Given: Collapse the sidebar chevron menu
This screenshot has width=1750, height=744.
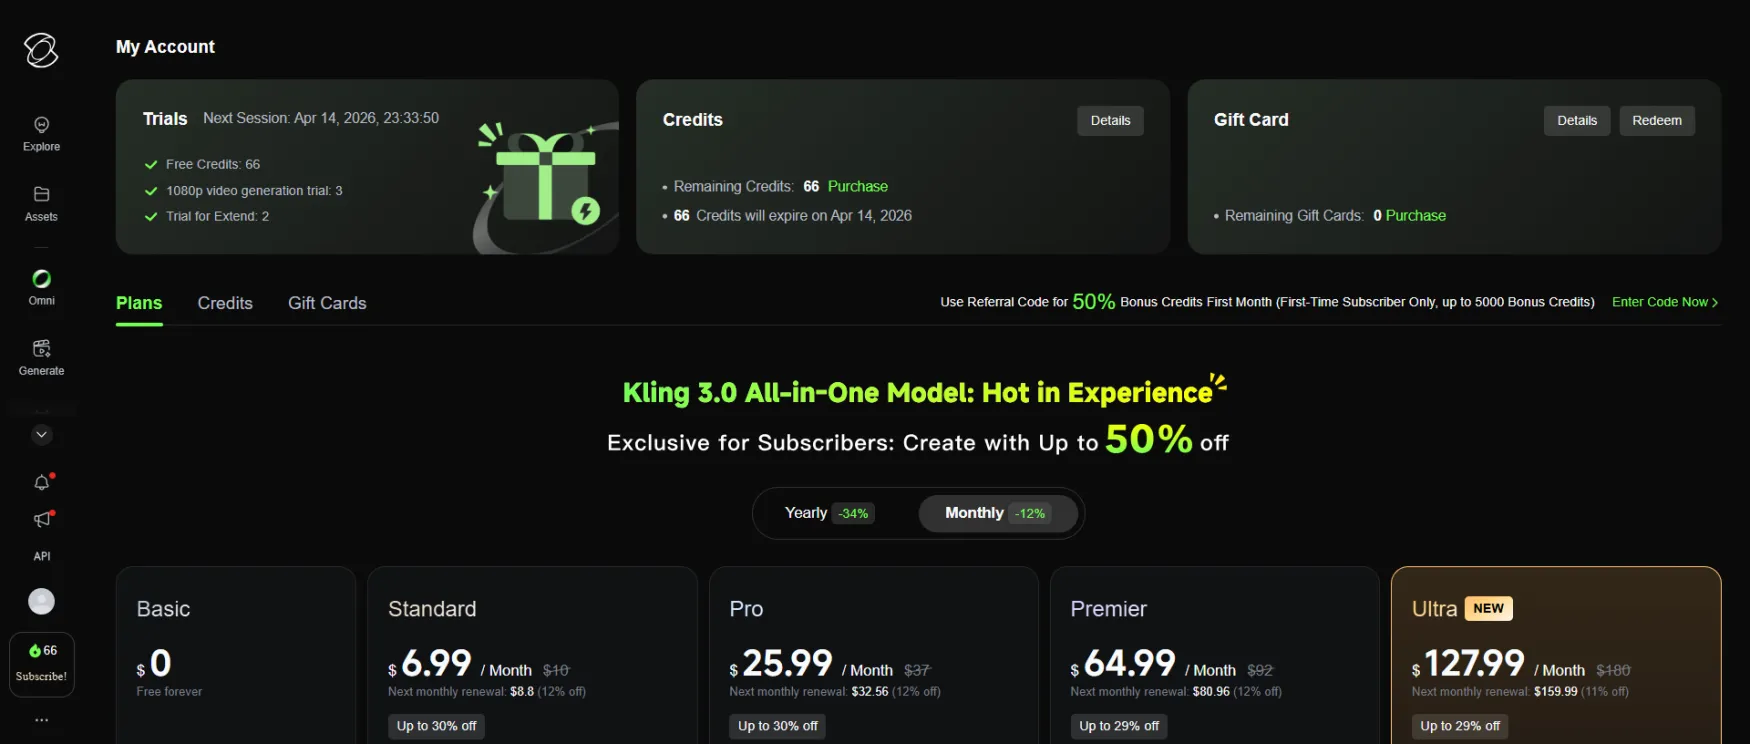Looking at the screenshot, I should click(x=41, y=434).
